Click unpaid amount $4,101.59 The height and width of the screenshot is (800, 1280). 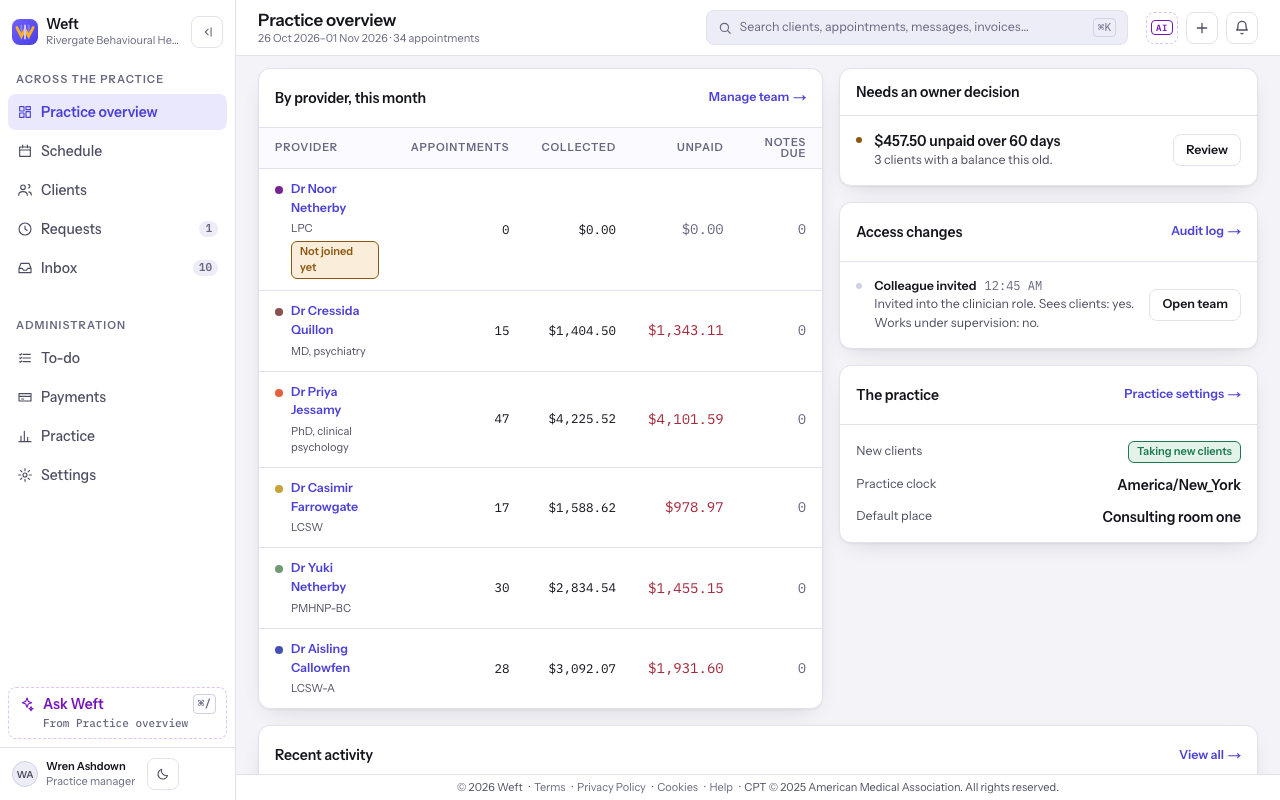(685, 420)
